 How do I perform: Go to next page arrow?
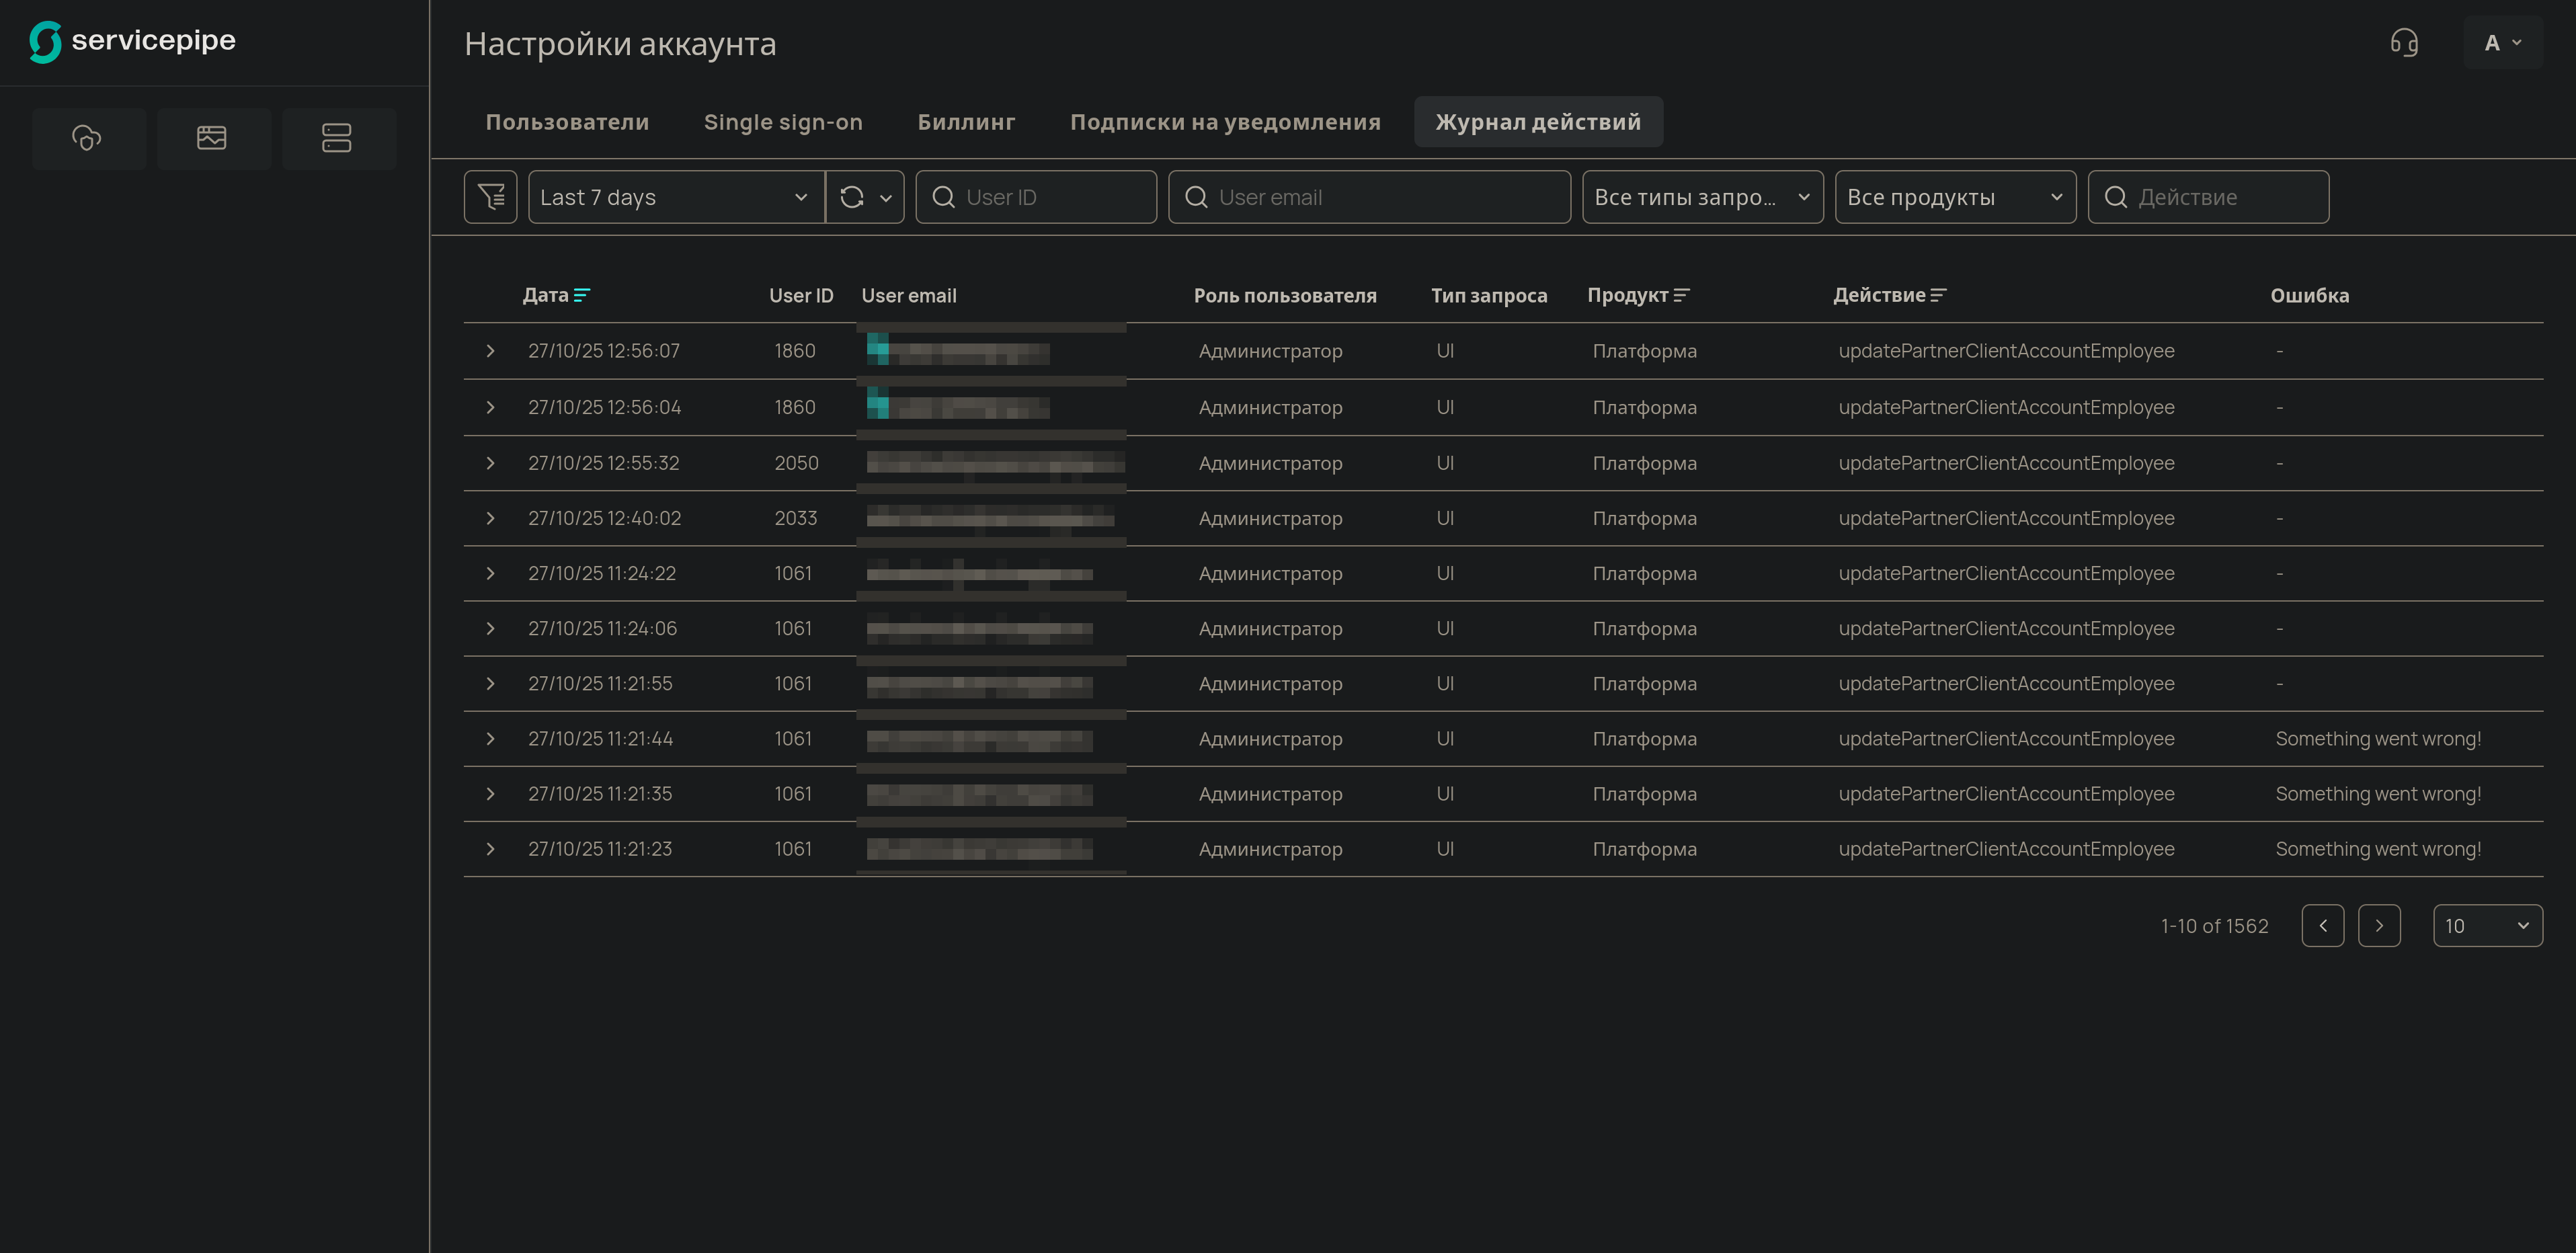tap(2379, 925)
